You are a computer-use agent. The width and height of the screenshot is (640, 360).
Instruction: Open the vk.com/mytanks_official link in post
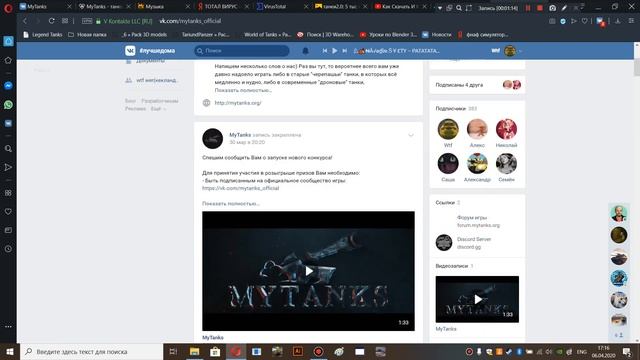pyautogui.click(x=240, y=188)
